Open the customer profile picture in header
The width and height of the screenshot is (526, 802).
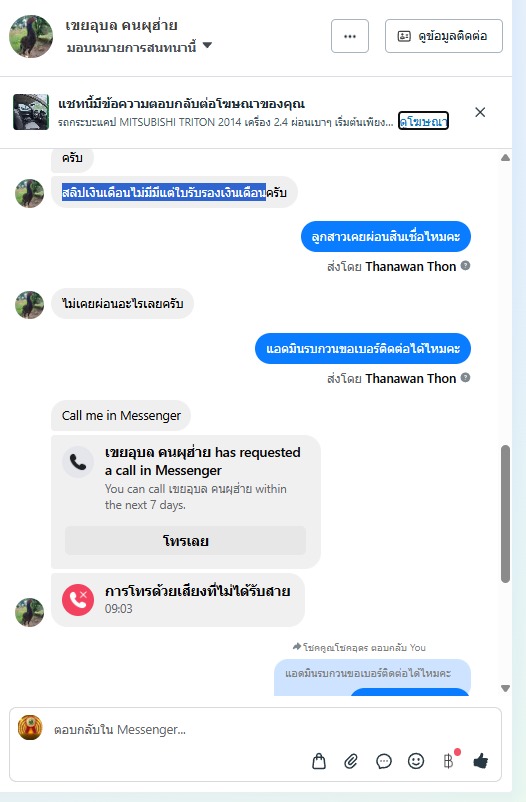pos(31,36)
